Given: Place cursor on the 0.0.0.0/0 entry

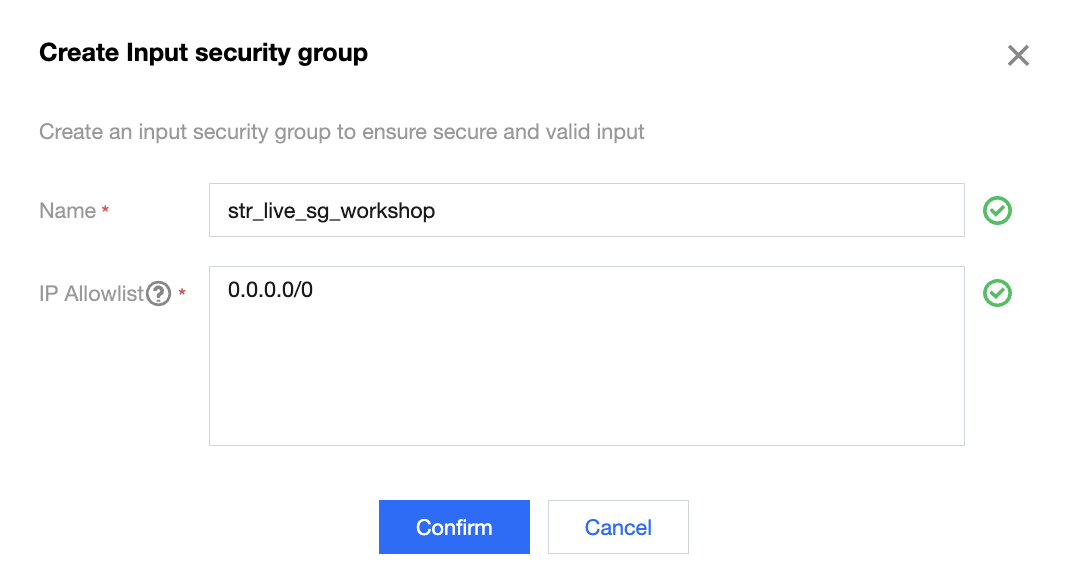Looking at the screenshot, I should click(x=270, y=290).
